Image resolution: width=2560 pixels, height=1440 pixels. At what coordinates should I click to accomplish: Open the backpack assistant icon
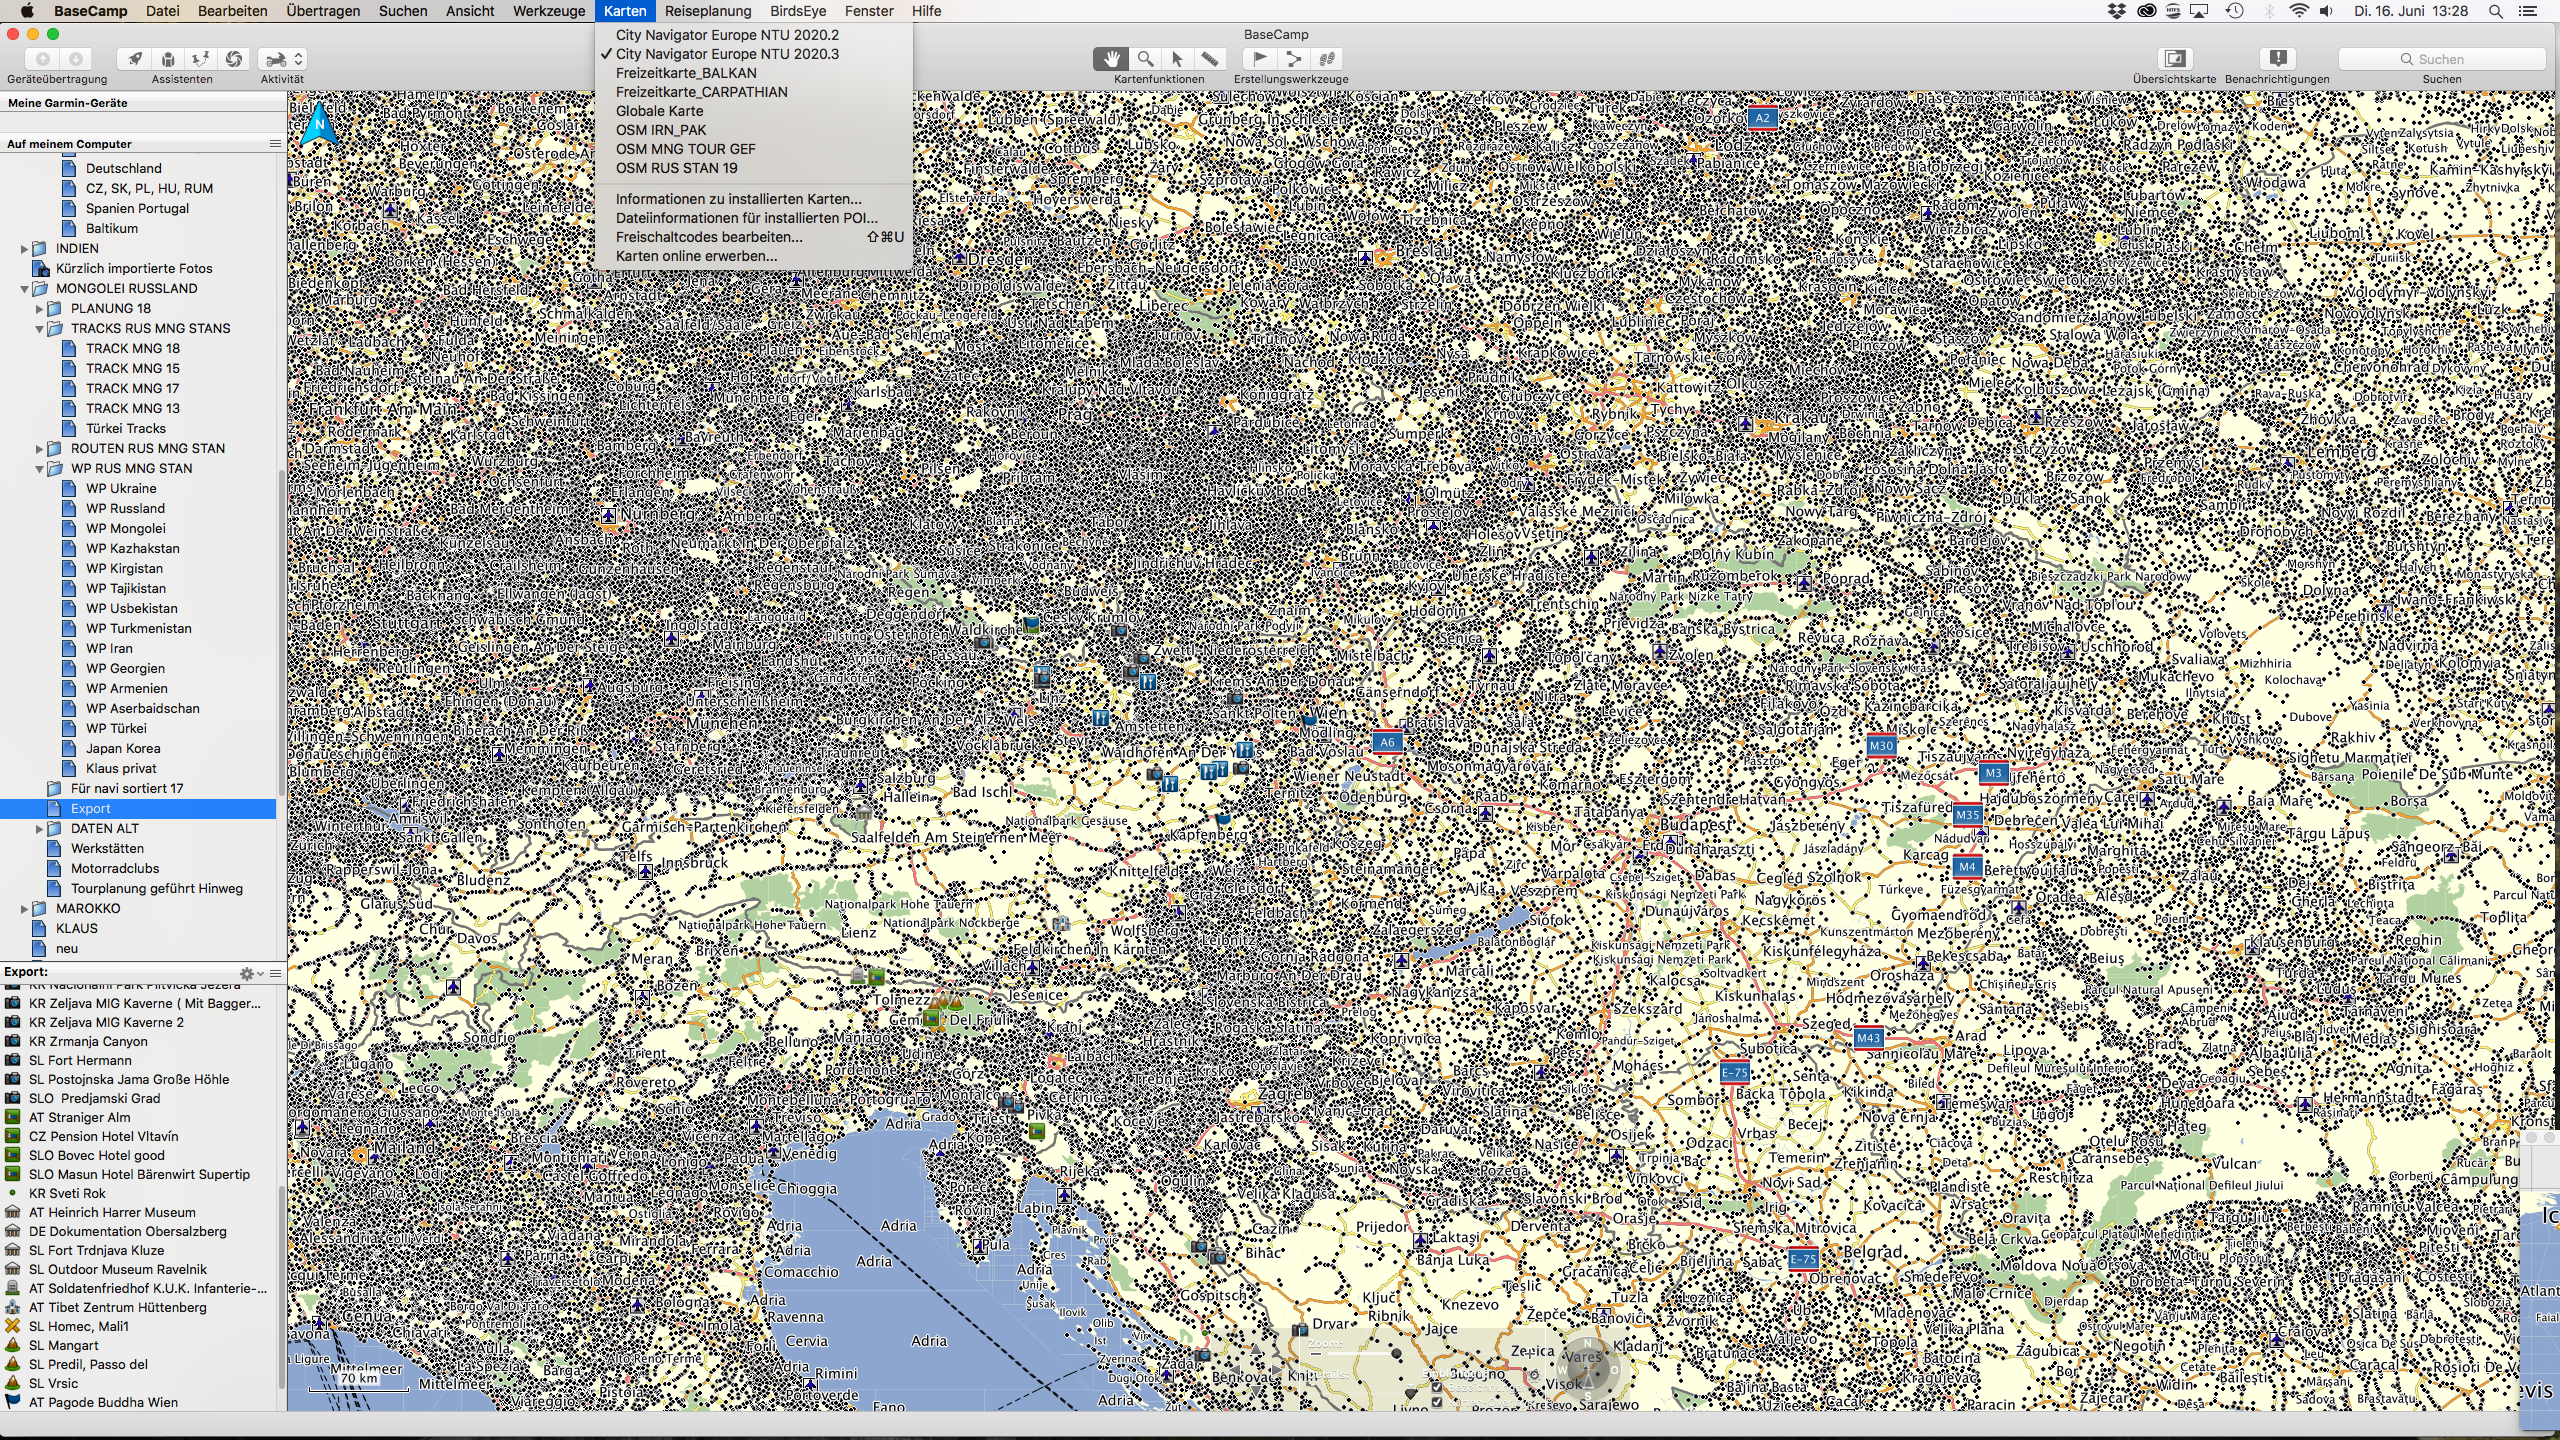pos(168,59)
